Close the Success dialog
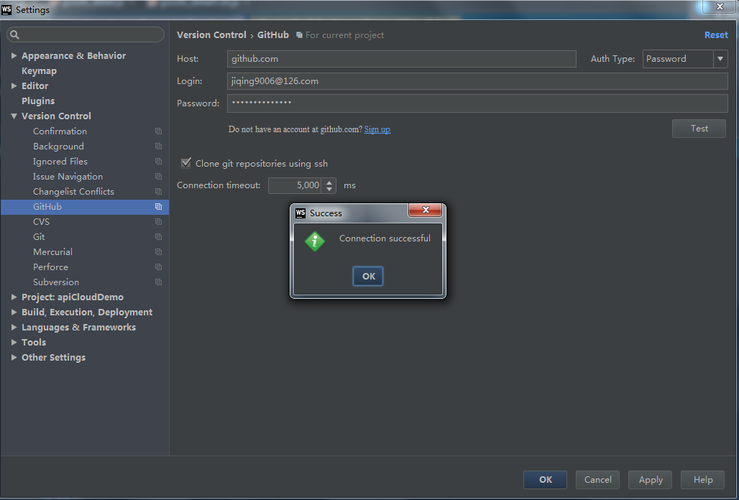The image size is (739, 500). coord(426,210)
